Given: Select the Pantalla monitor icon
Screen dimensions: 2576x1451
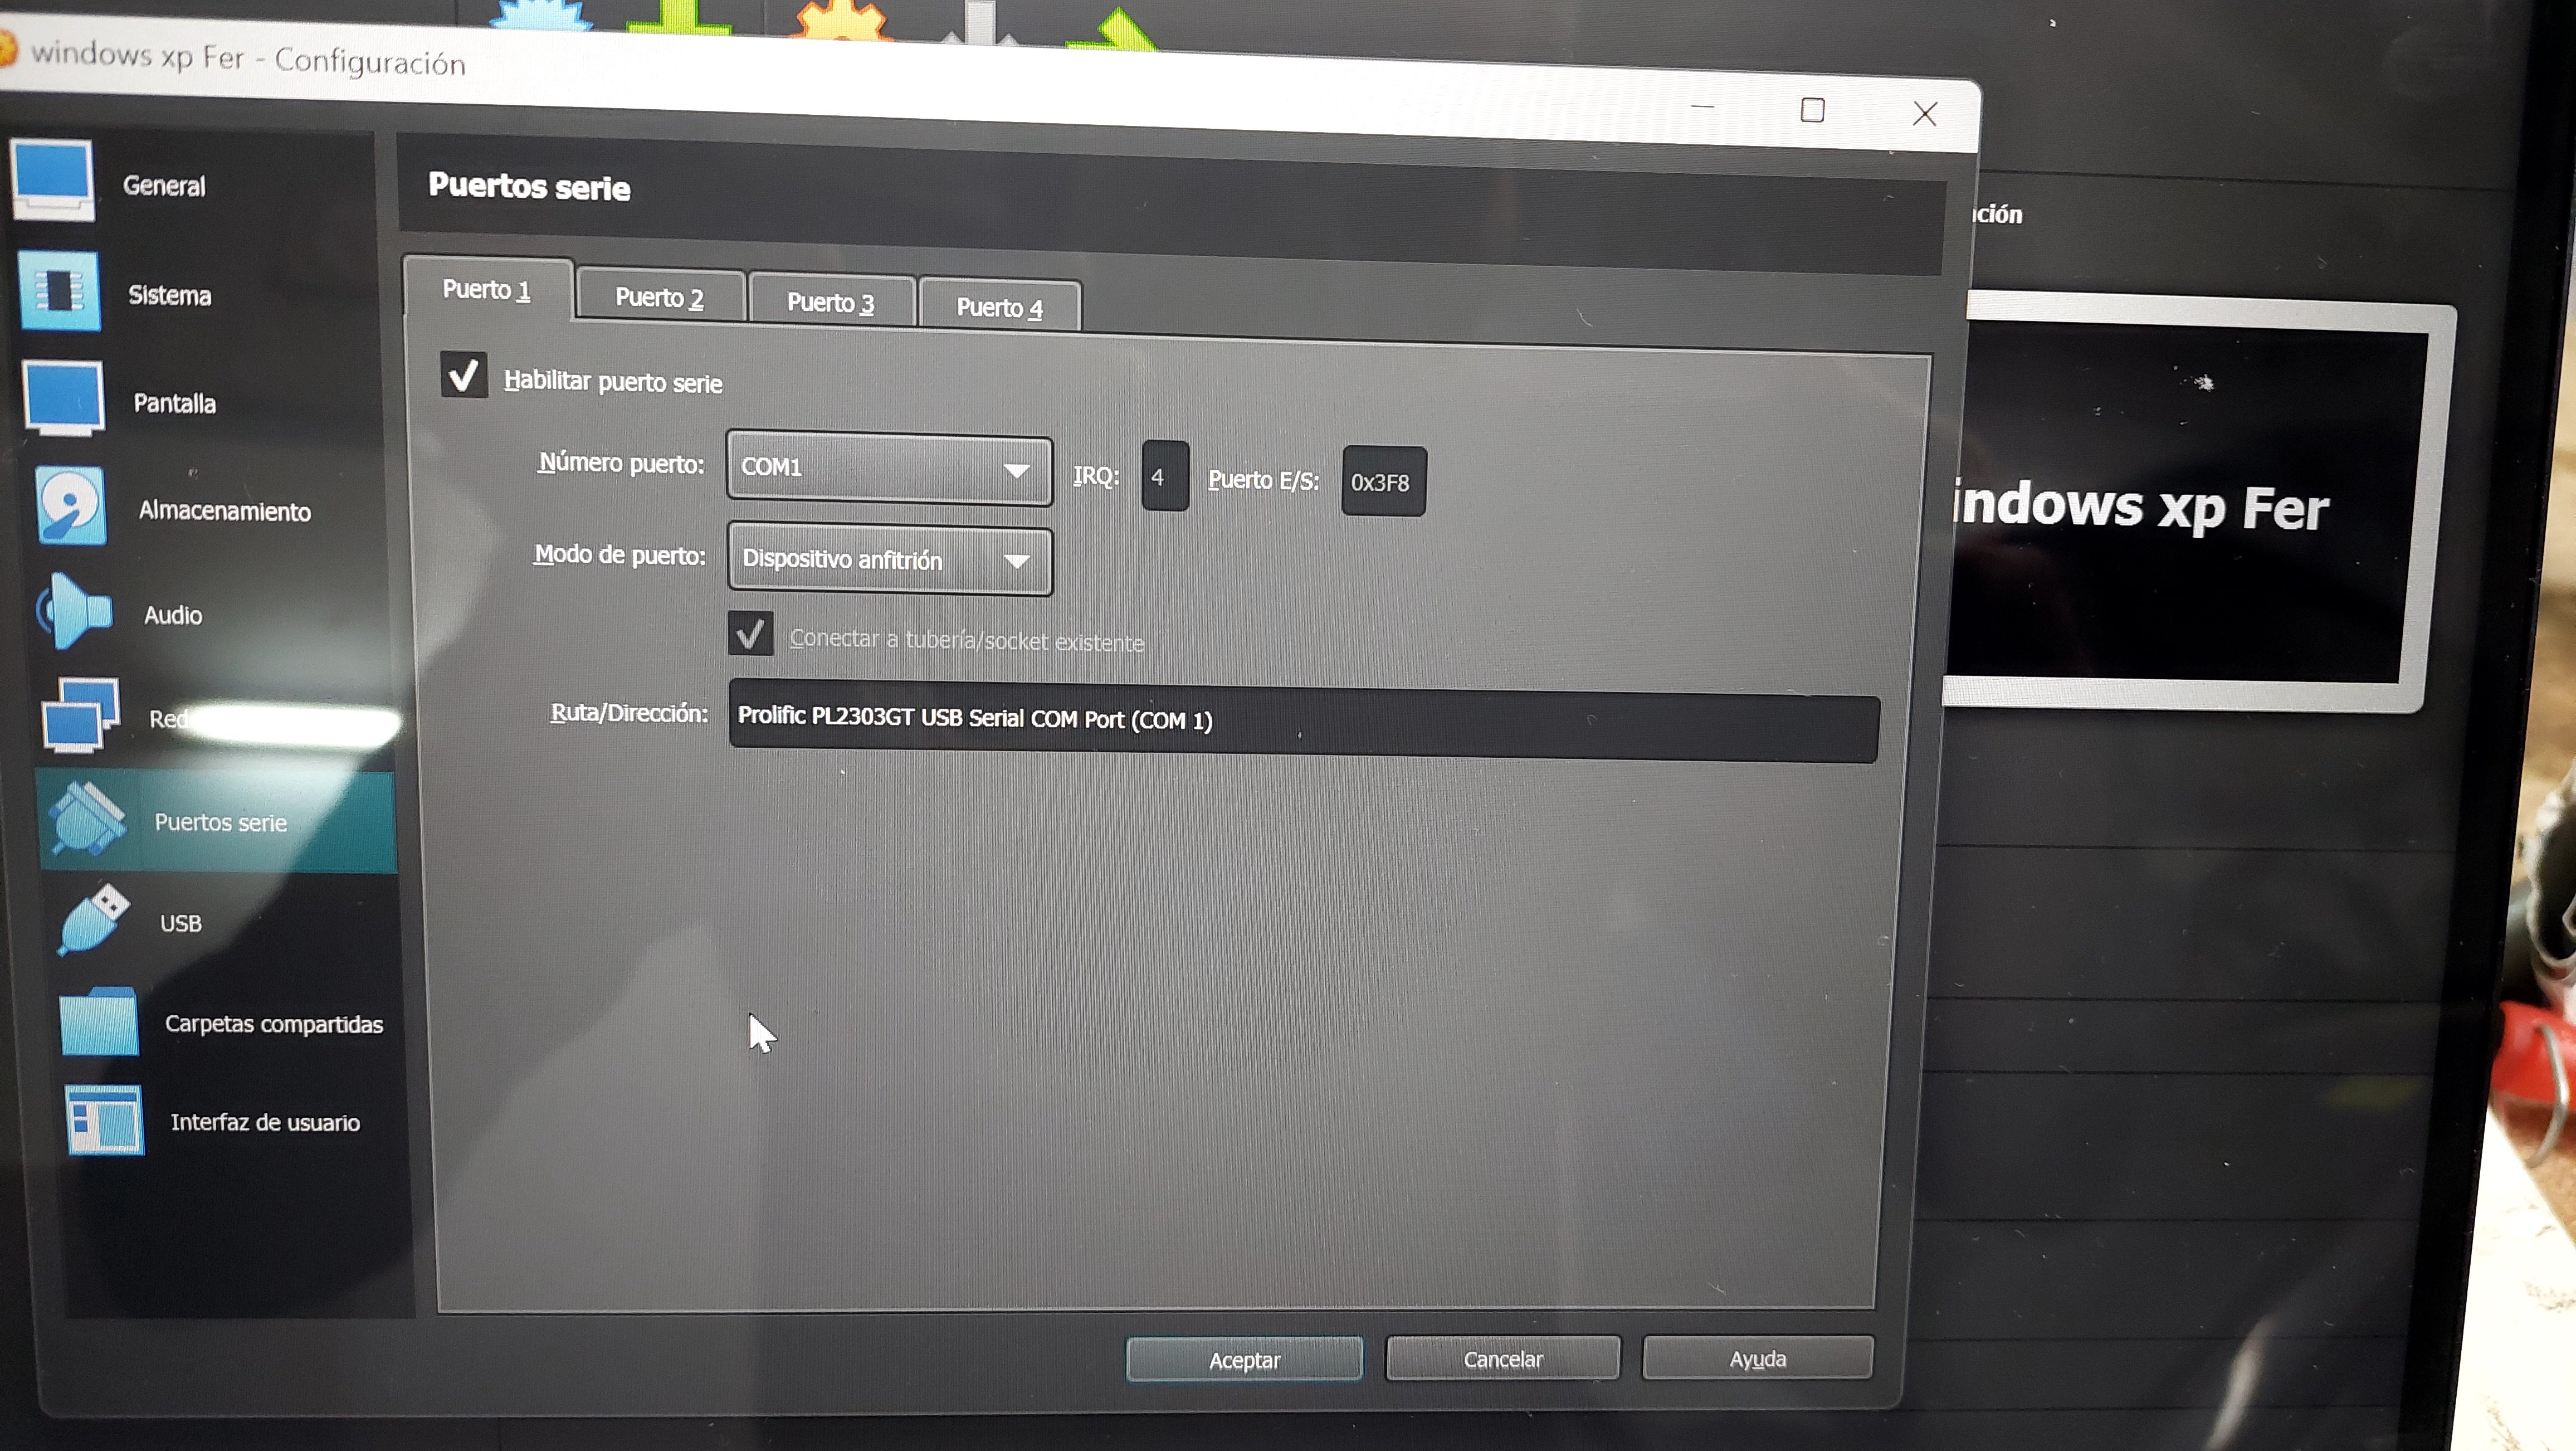Looking at the screenshot, I should coord(64,399).
